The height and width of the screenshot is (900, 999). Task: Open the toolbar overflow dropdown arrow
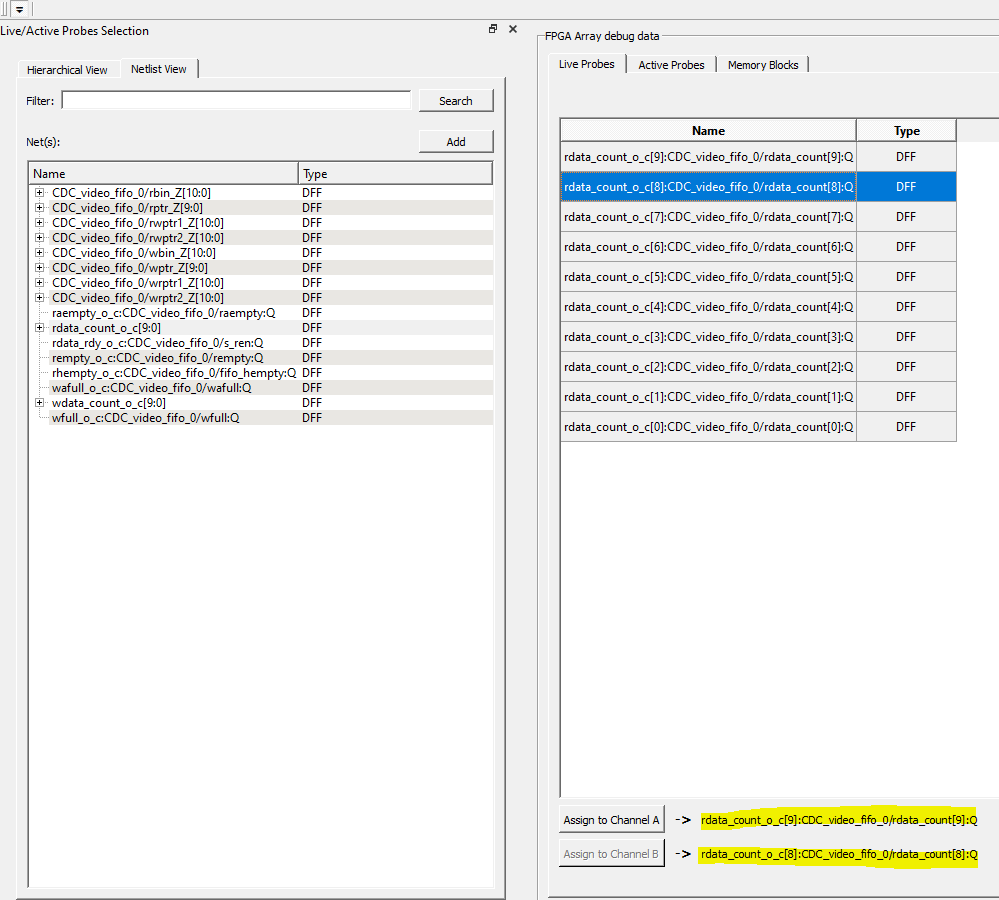coord(18,9)
